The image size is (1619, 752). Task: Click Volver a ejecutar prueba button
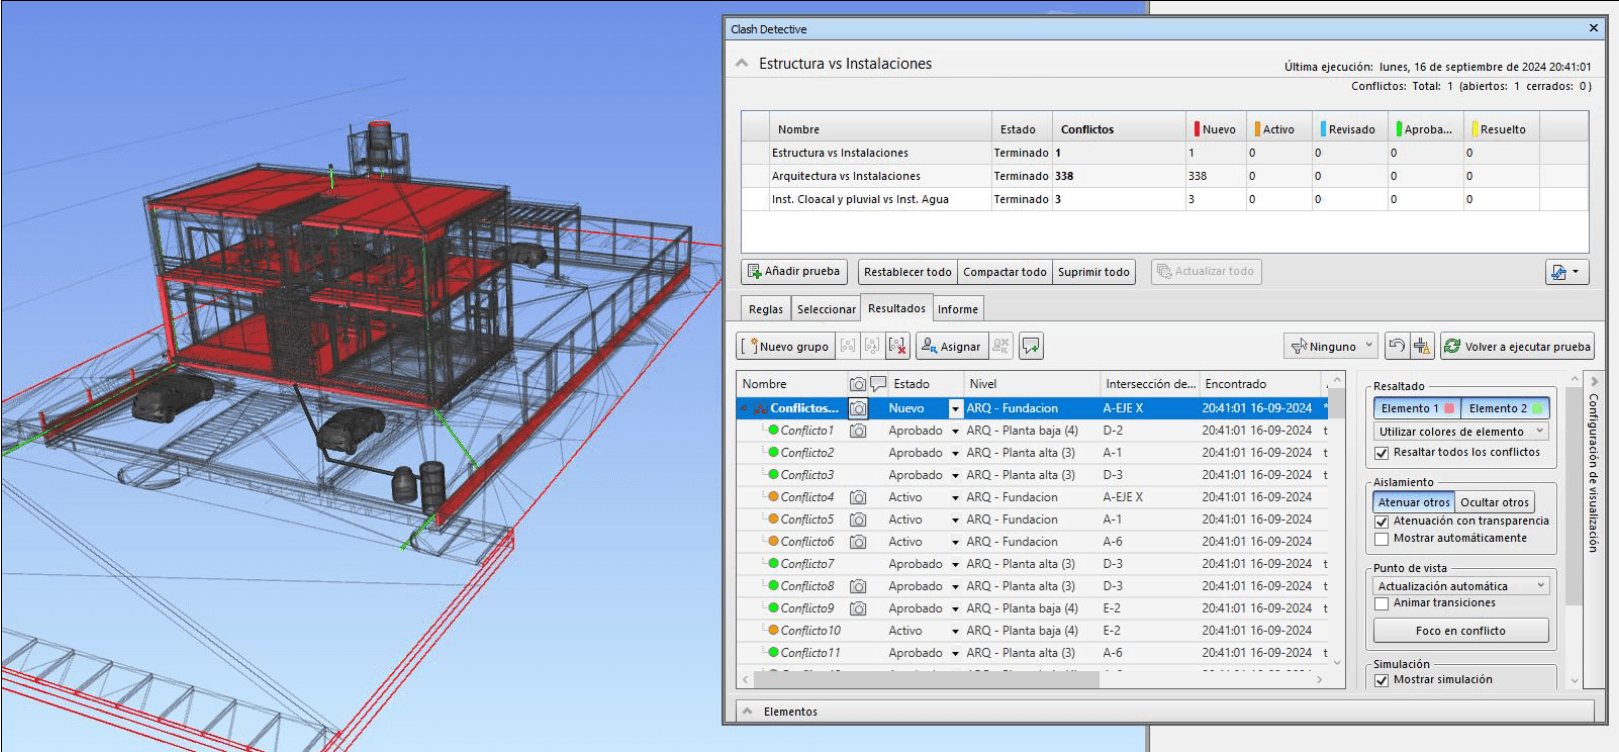pos(1517,346)
